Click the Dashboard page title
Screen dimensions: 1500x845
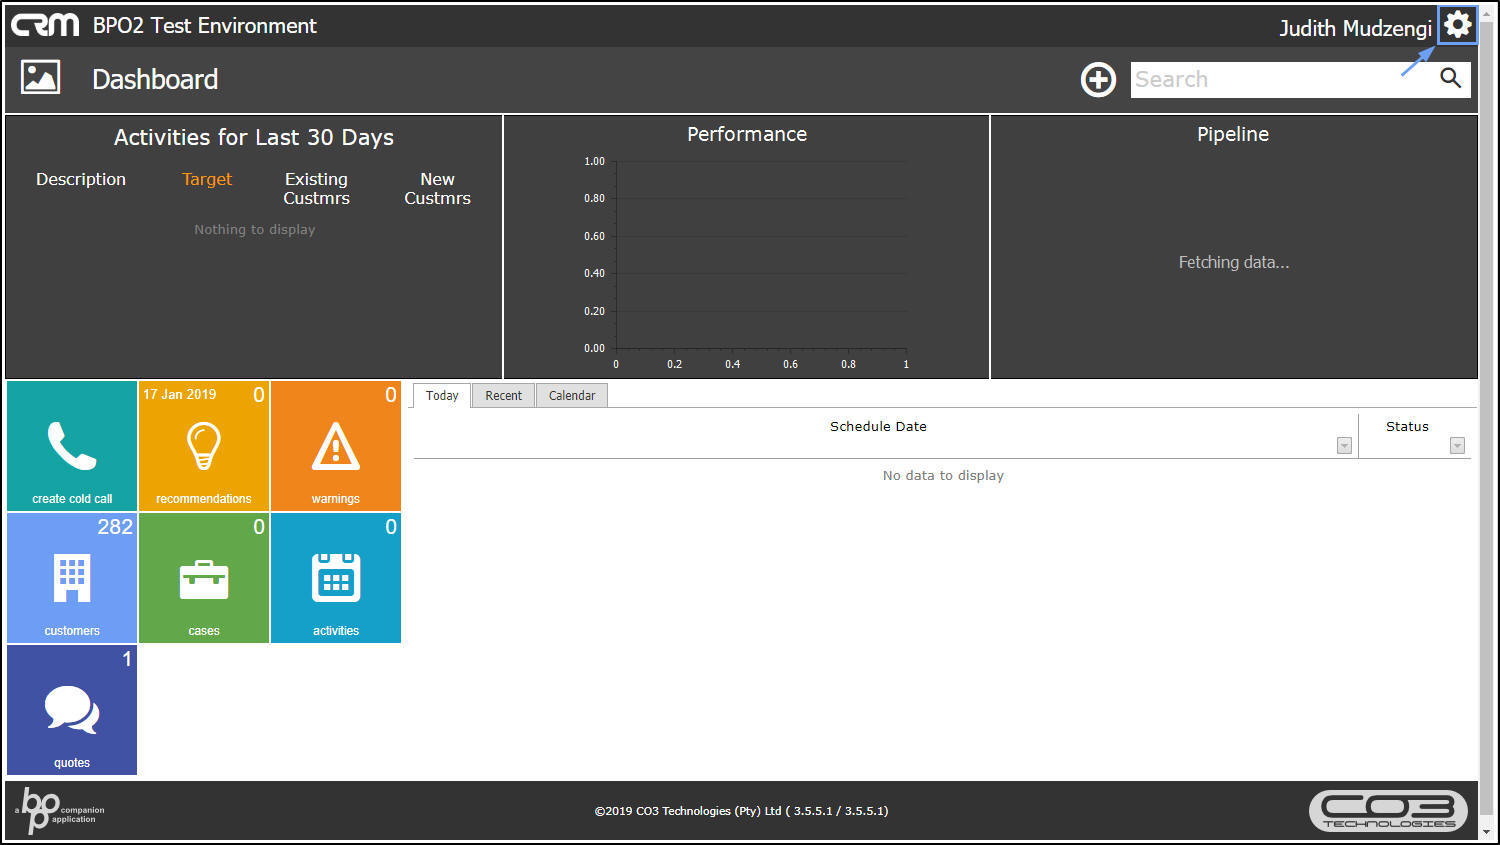(155, 80)
